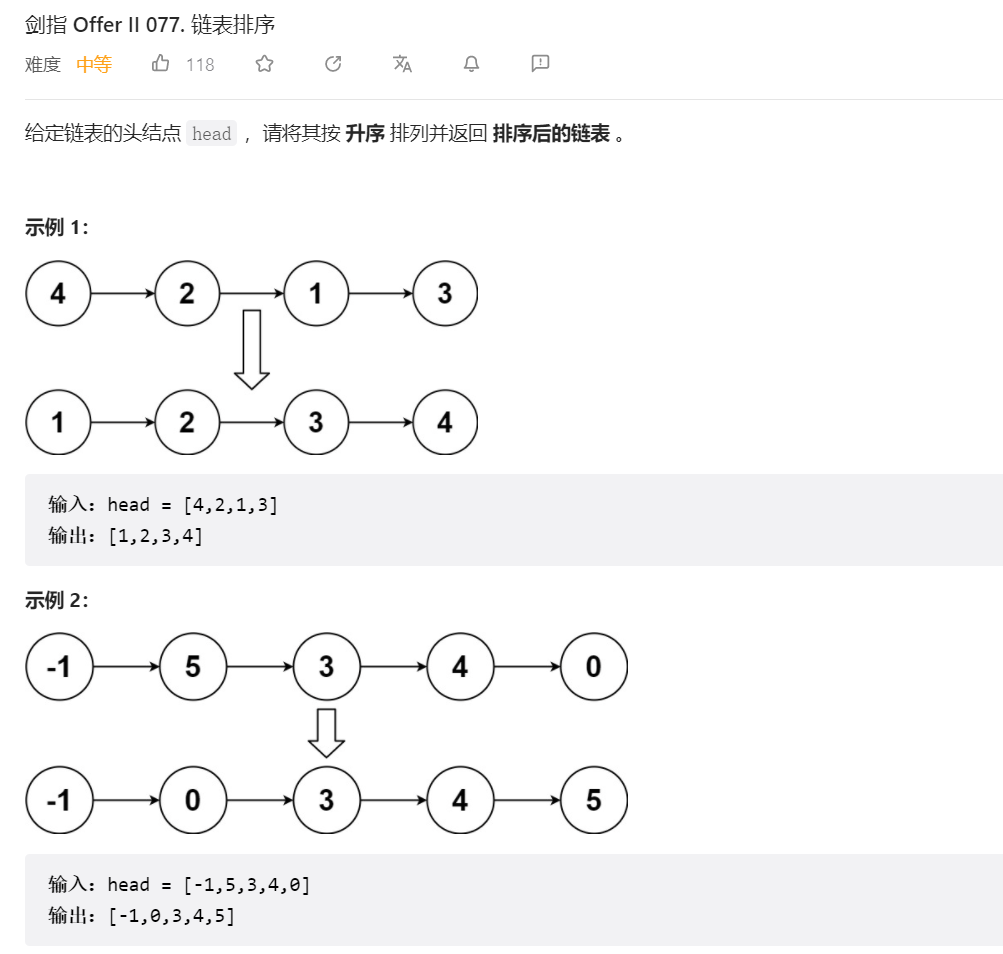Click the down arrow in example 1 diagram
Image resolution: width=1003 pixels, height=954 pixels.
click(251, 349)
